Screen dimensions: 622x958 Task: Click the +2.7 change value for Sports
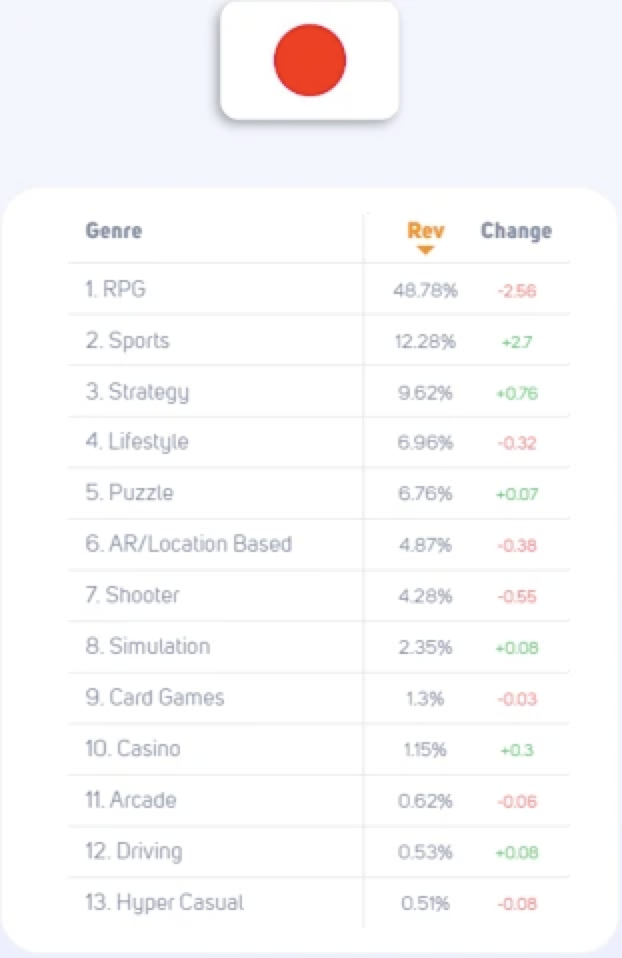pos(517,342)
